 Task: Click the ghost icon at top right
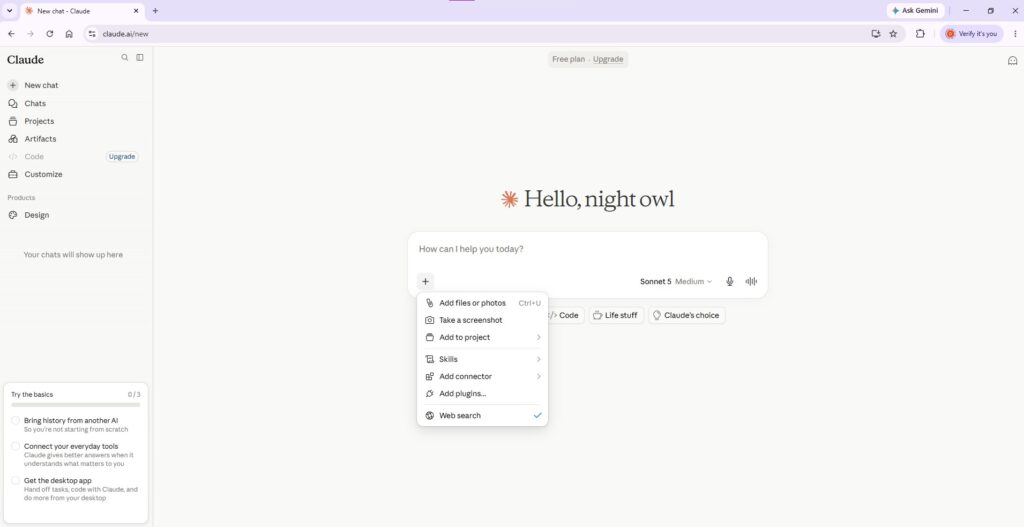[x=1012, y=61]
